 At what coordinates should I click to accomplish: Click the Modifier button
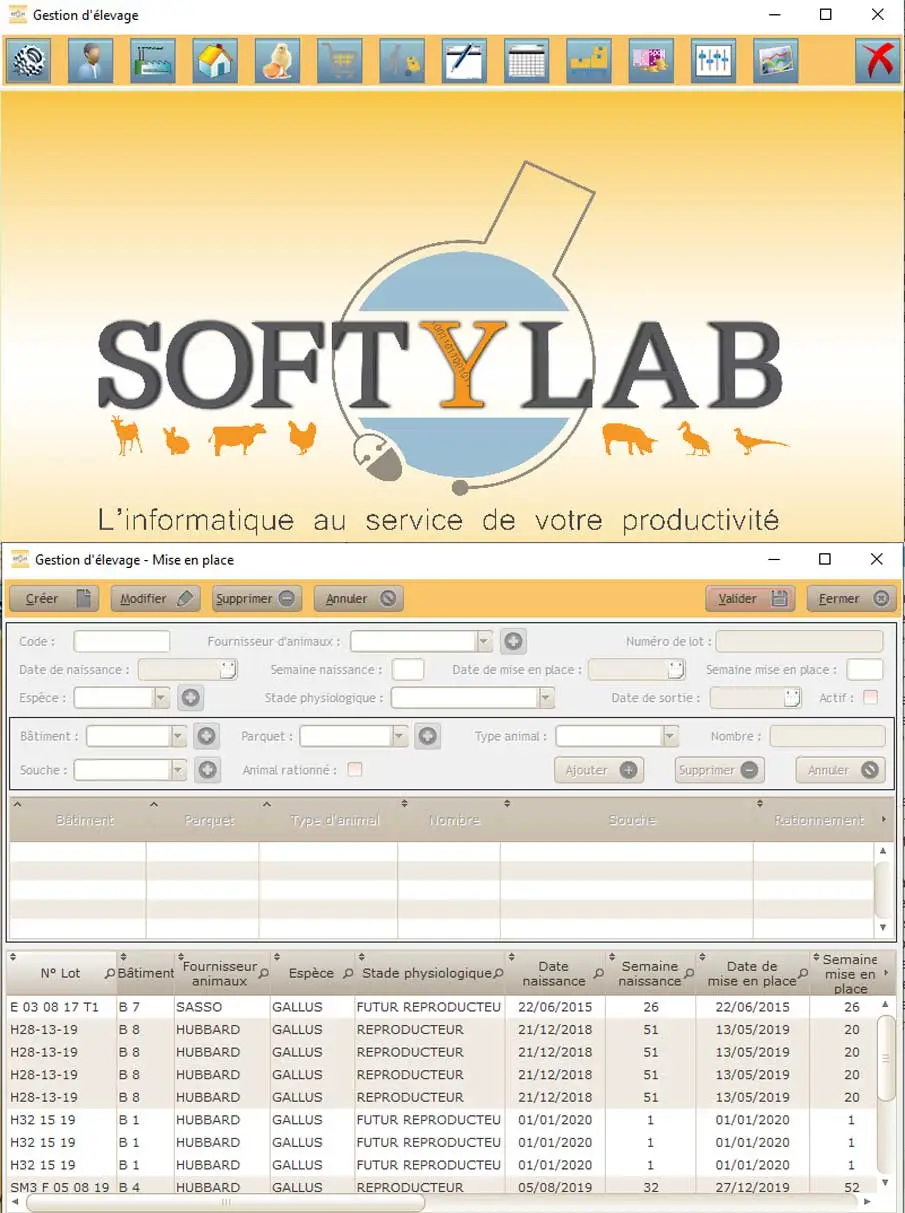(x=156, y=599)
